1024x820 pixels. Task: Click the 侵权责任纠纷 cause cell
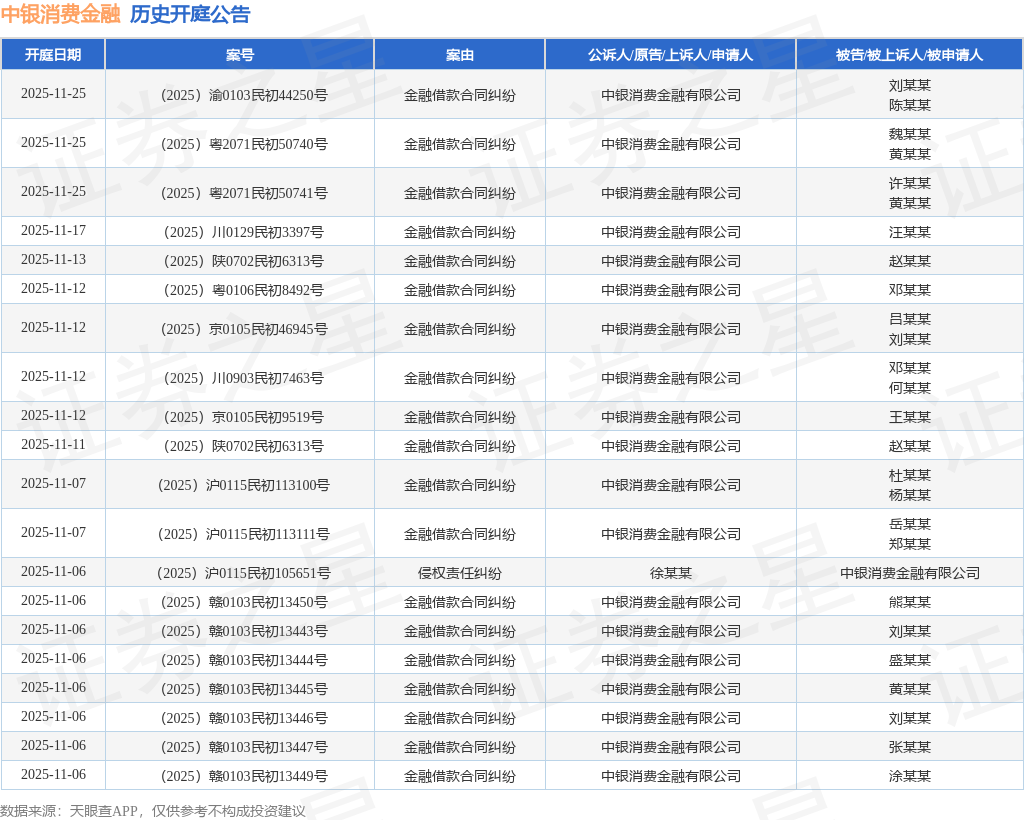pyautogui.click(x=460, y=573)
